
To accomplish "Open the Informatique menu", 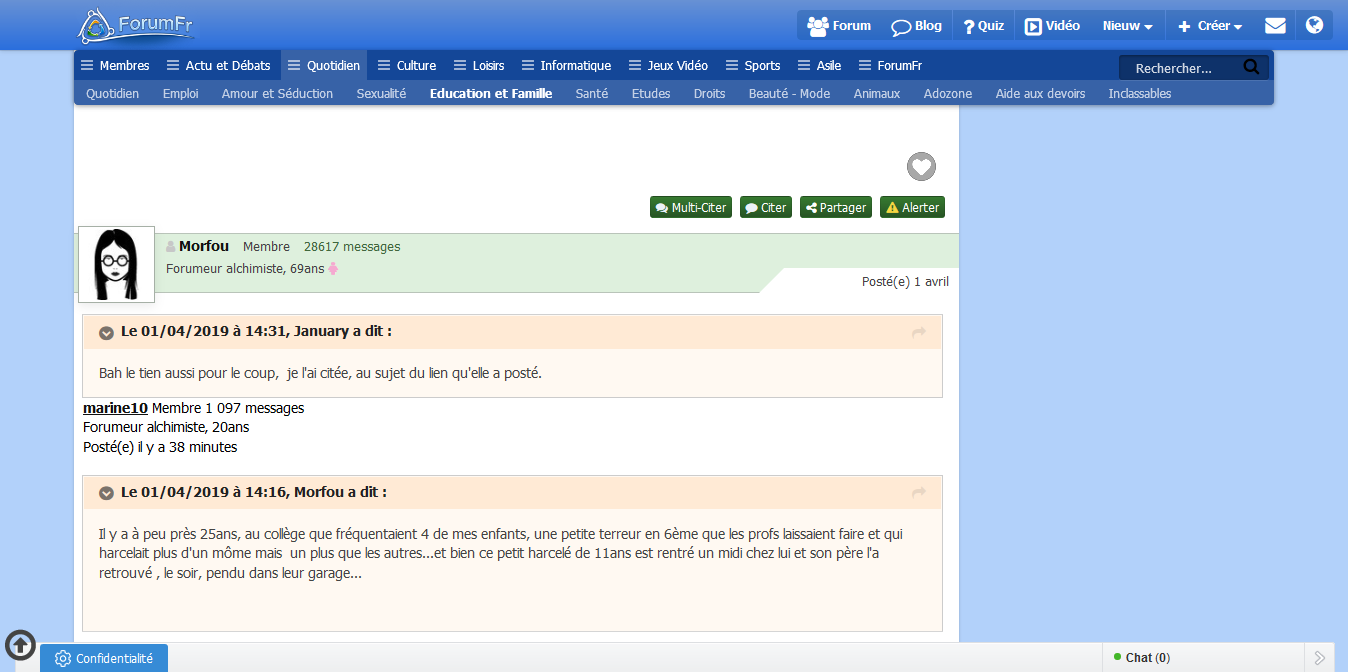I will 566,66.
